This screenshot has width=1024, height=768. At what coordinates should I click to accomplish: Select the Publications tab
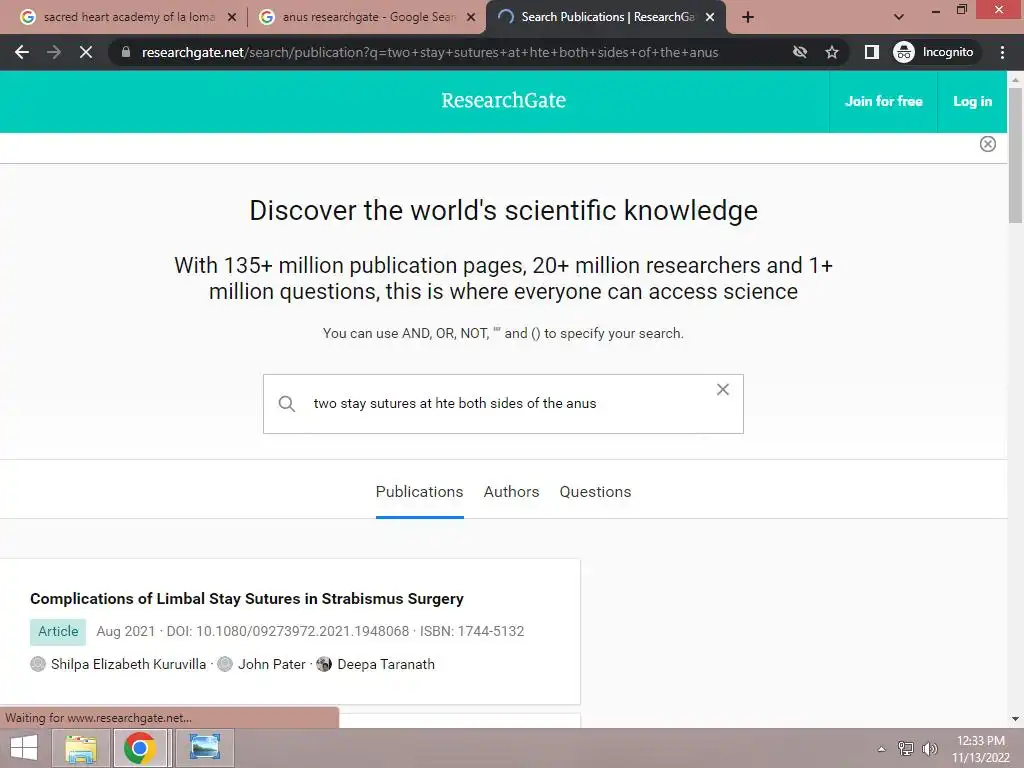[x=419, y=492]
